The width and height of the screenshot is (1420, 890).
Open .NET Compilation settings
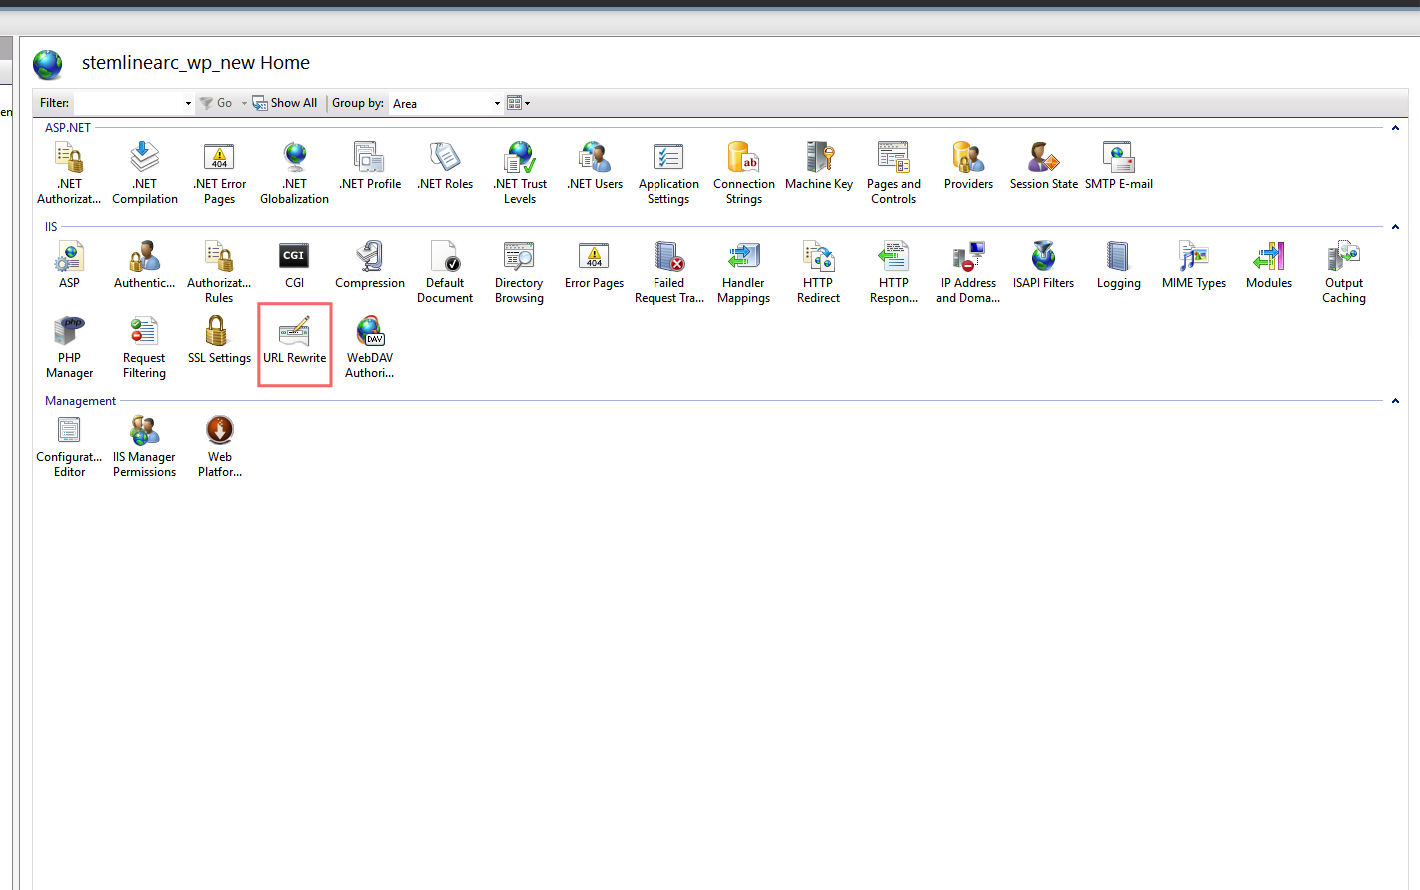[145, 173]
